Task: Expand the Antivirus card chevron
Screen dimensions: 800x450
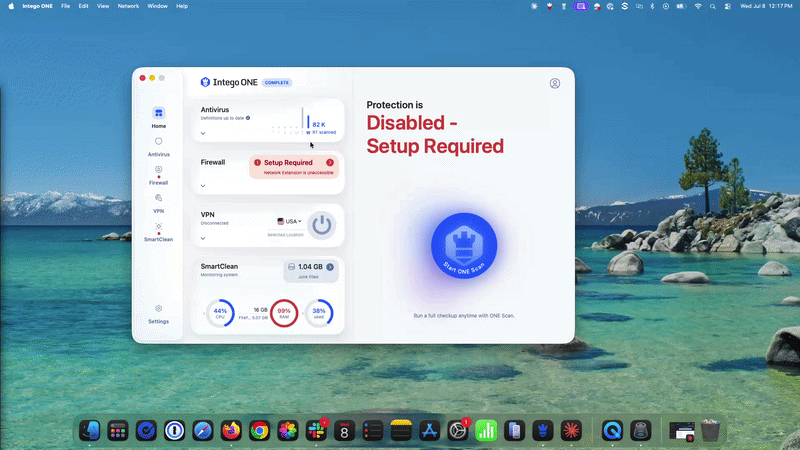Action: tap(203, 133)
